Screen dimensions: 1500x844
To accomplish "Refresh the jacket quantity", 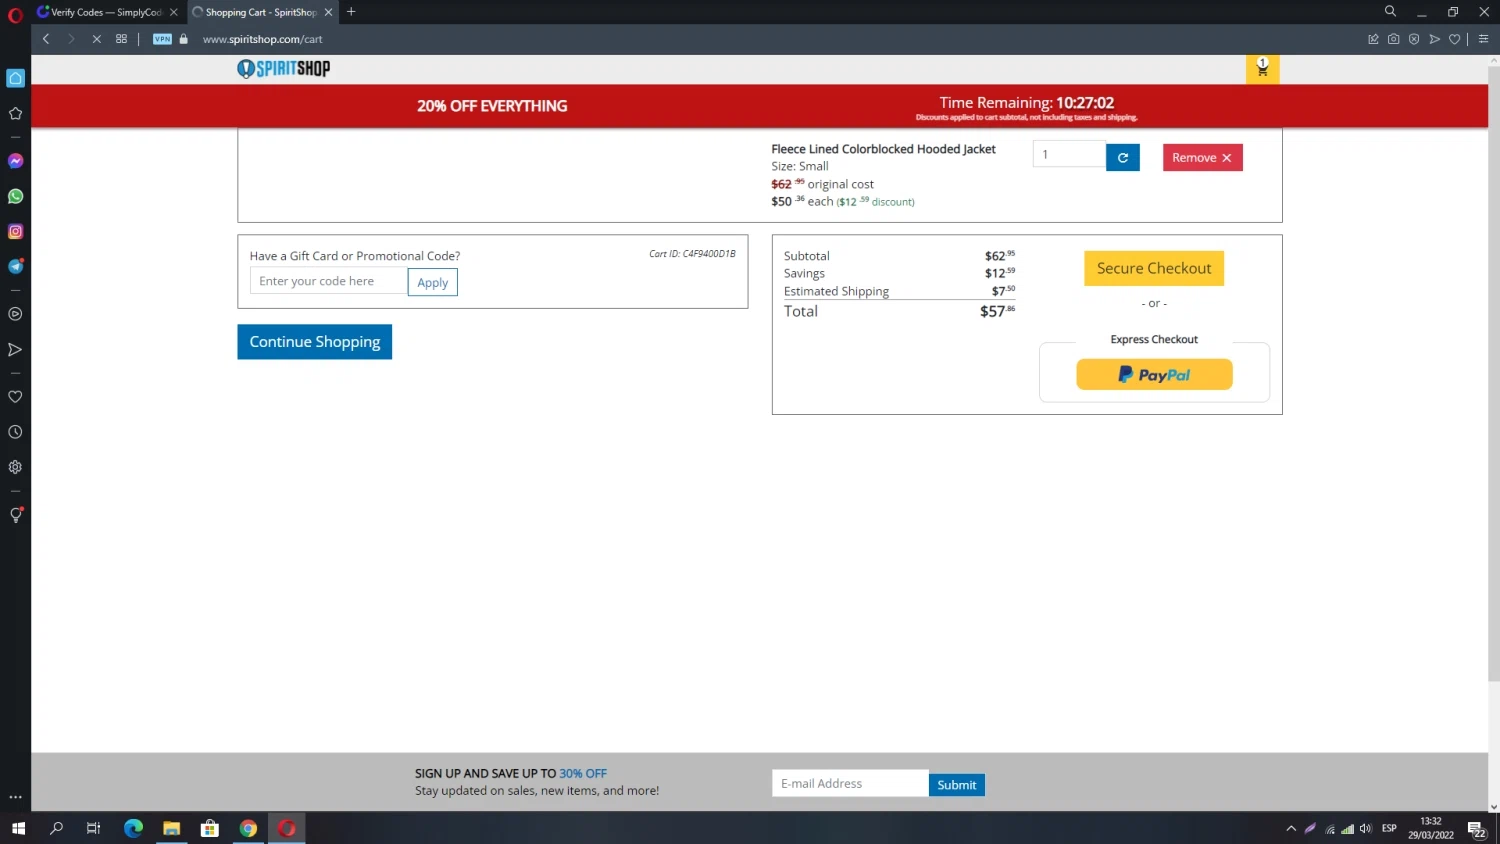I will (1123, 157).
